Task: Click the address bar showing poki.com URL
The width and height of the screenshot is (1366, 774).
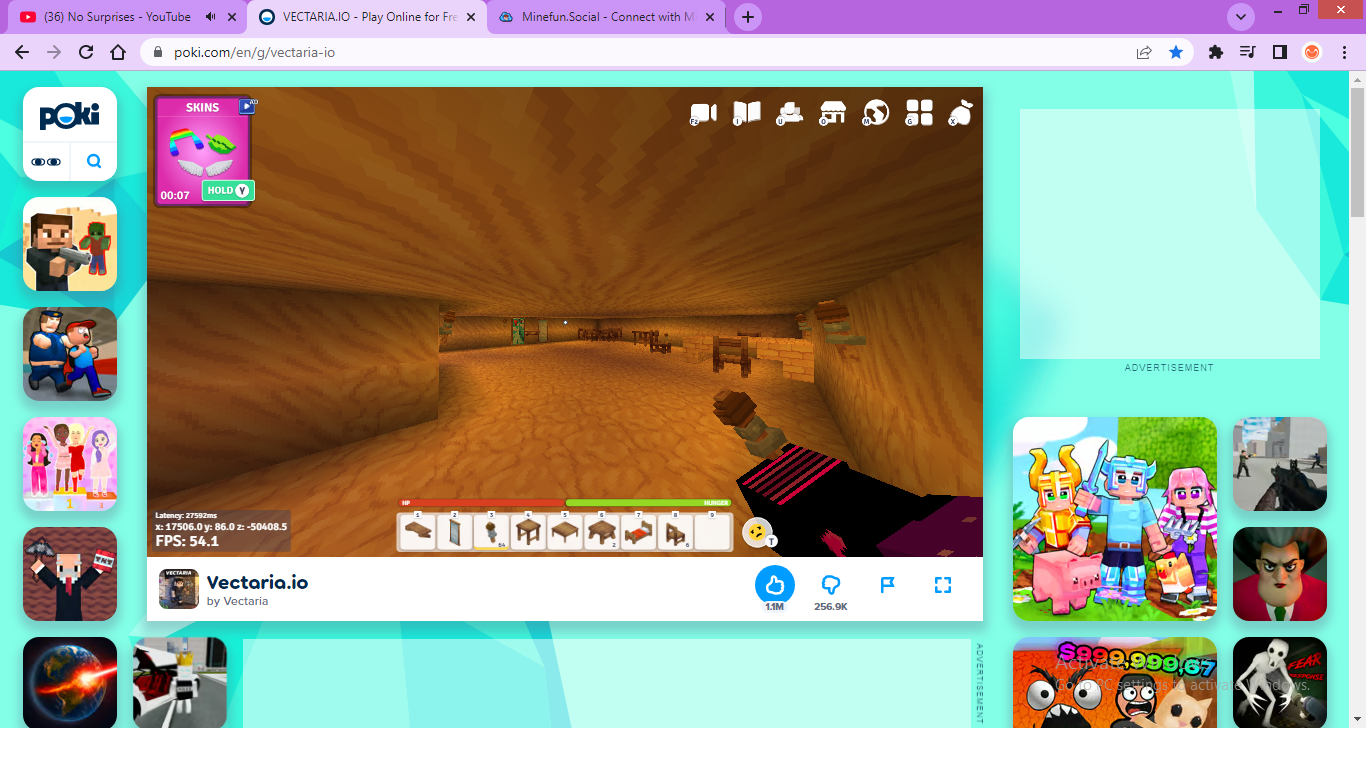Action: pyautogui.click(x=640, y=52)
